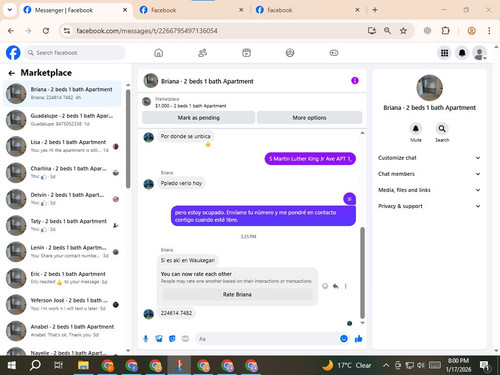Viewport: 500px width, 375px height.
Task: Go back using the Marketplace back arrow
Action: (x=12, y=73)
